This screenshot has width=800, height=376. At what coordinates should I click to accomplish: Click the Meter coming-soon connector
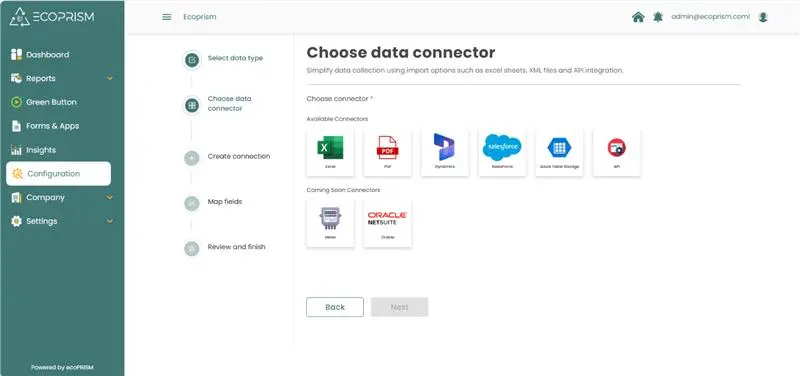coord(330,223)
